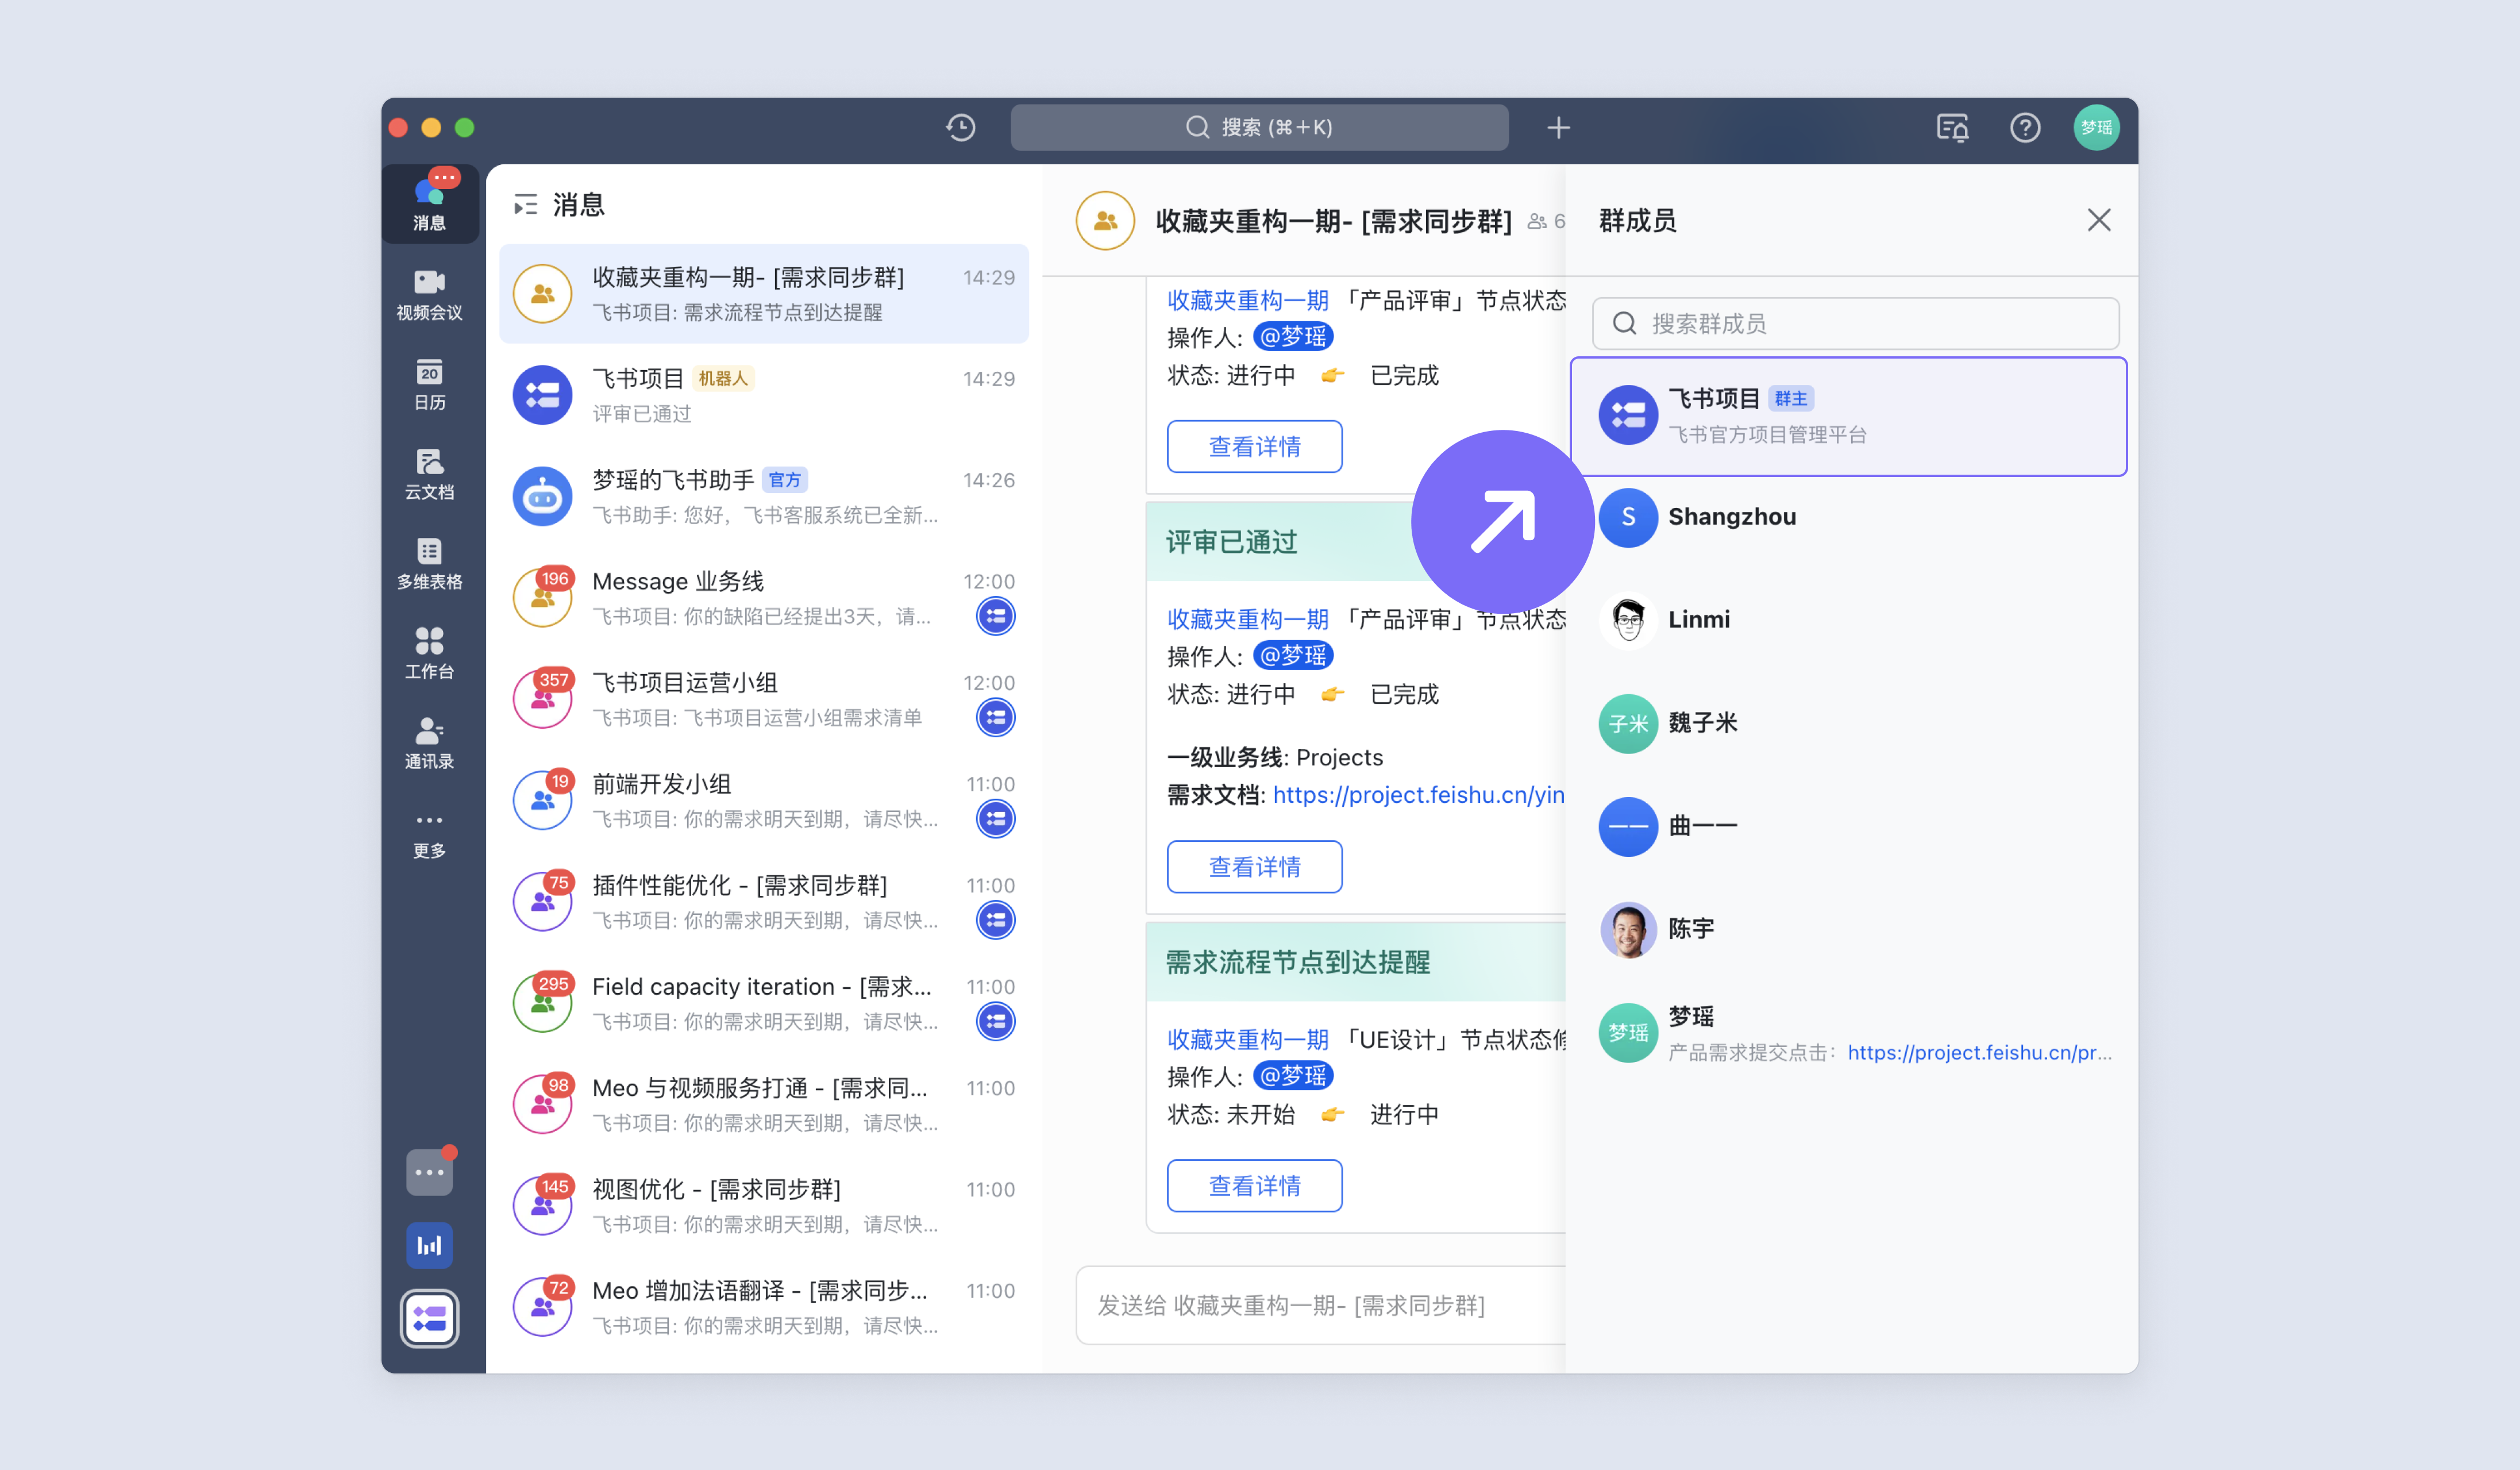
Task: Open the 收藏夹重构一期- [需求同步群] conversation
Action: point(764,294)
